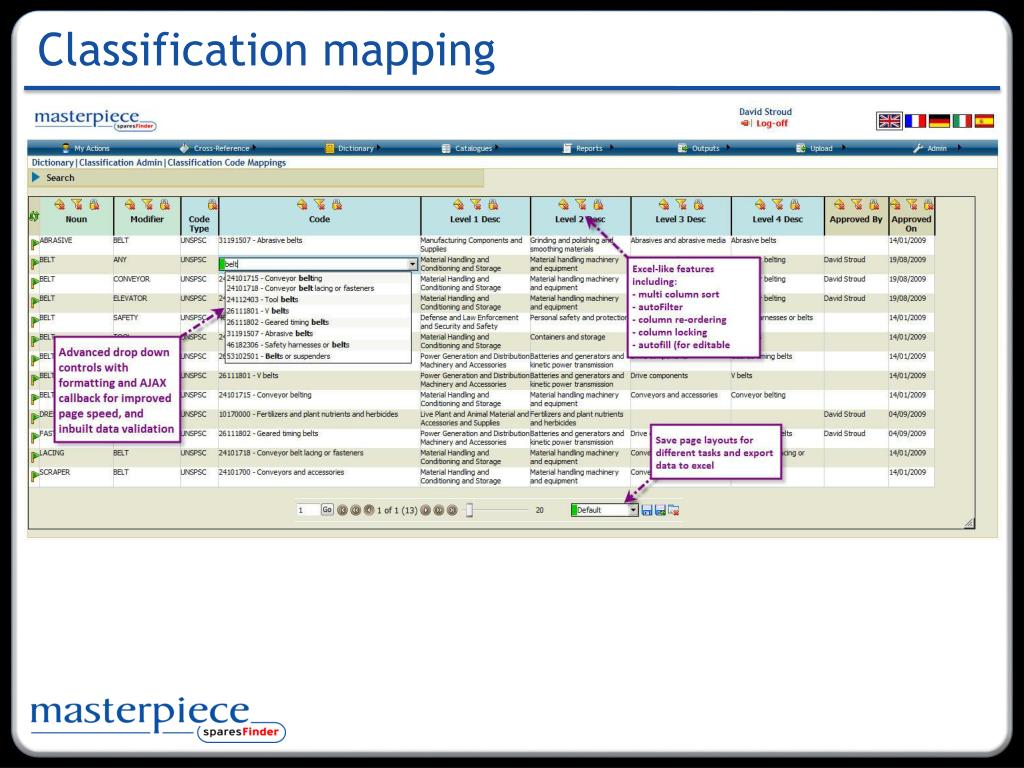Open the Catalogues menu
Screen dimensions: 1024x768
(x=470, y=148)
